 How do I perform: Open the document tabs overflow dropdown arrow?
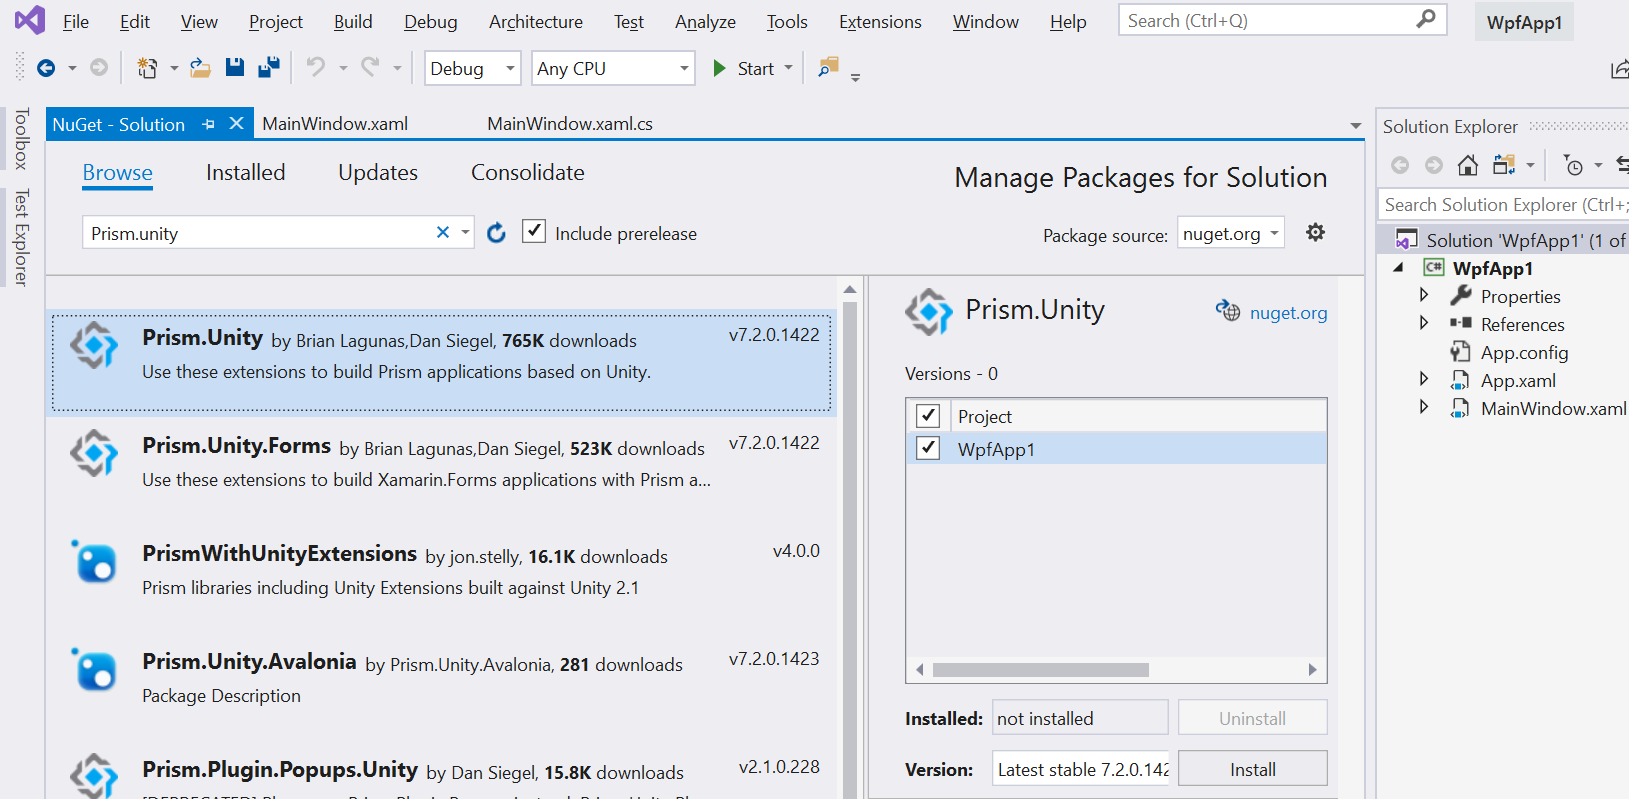point(1355,125)
